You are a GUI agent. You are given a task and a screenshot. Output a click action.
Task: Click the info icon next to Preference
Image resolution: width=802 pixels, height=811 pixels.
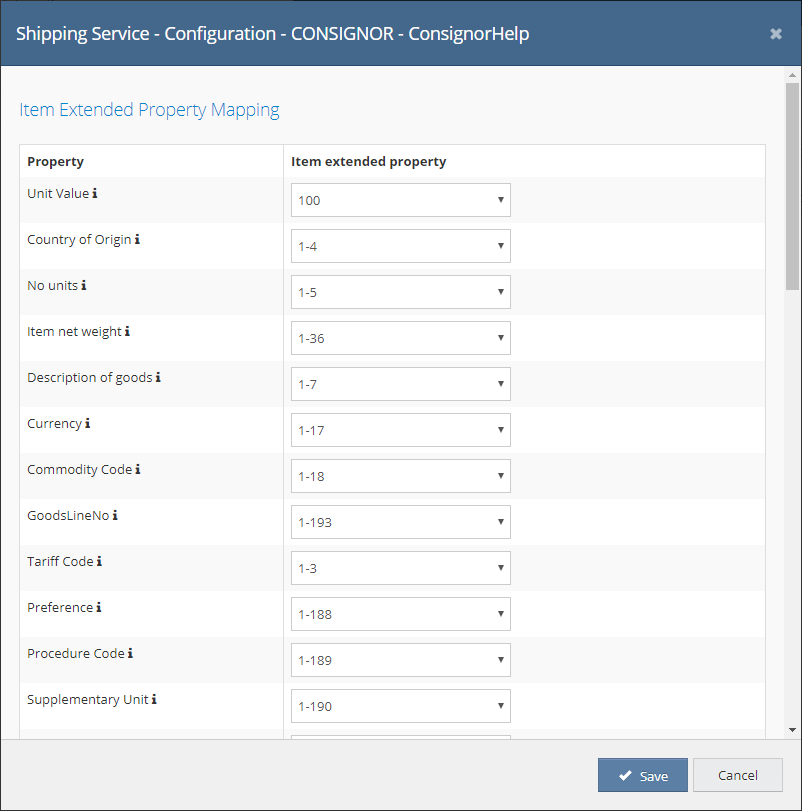[x=99, y=608]
